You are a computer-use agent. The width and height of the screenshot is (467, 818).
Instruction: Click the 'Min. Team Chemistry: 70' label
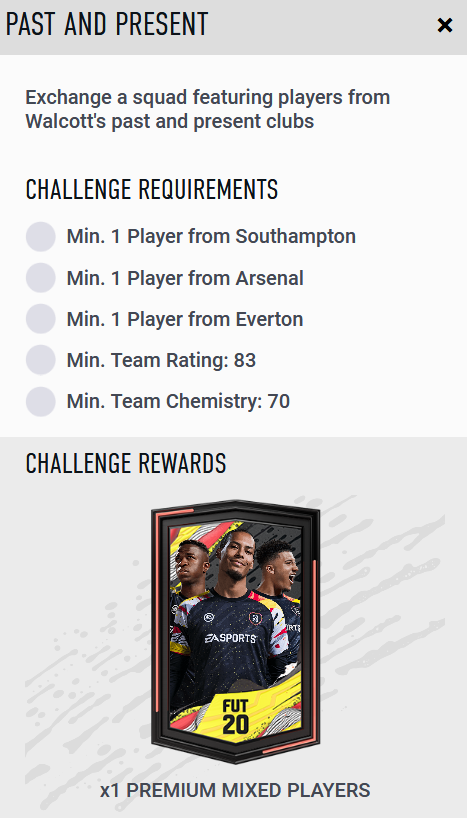[x=178, y=402]
